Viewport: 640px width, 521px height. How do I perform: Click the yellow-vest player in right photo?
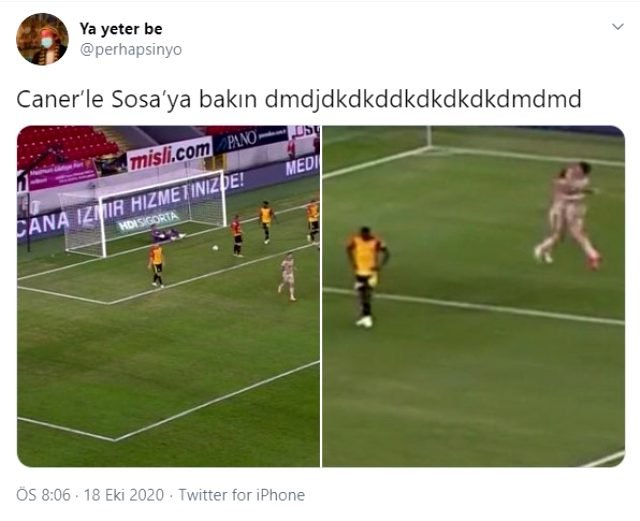[x=366, y=277]
